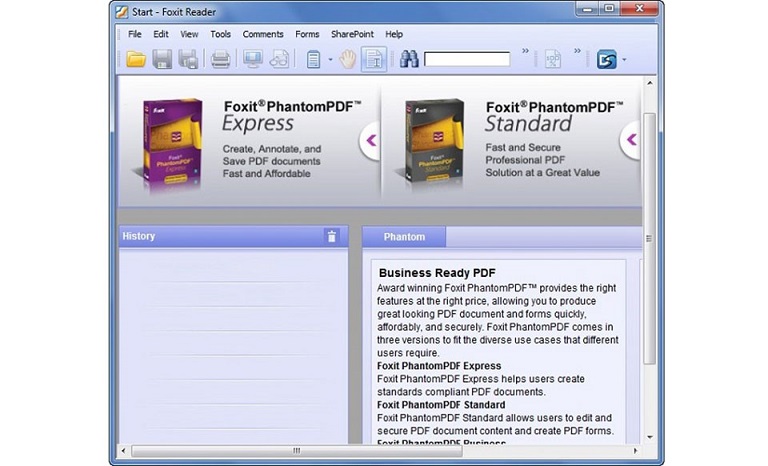Open dropdown arrow next to Foxit logo icon

tap(624, 60)
